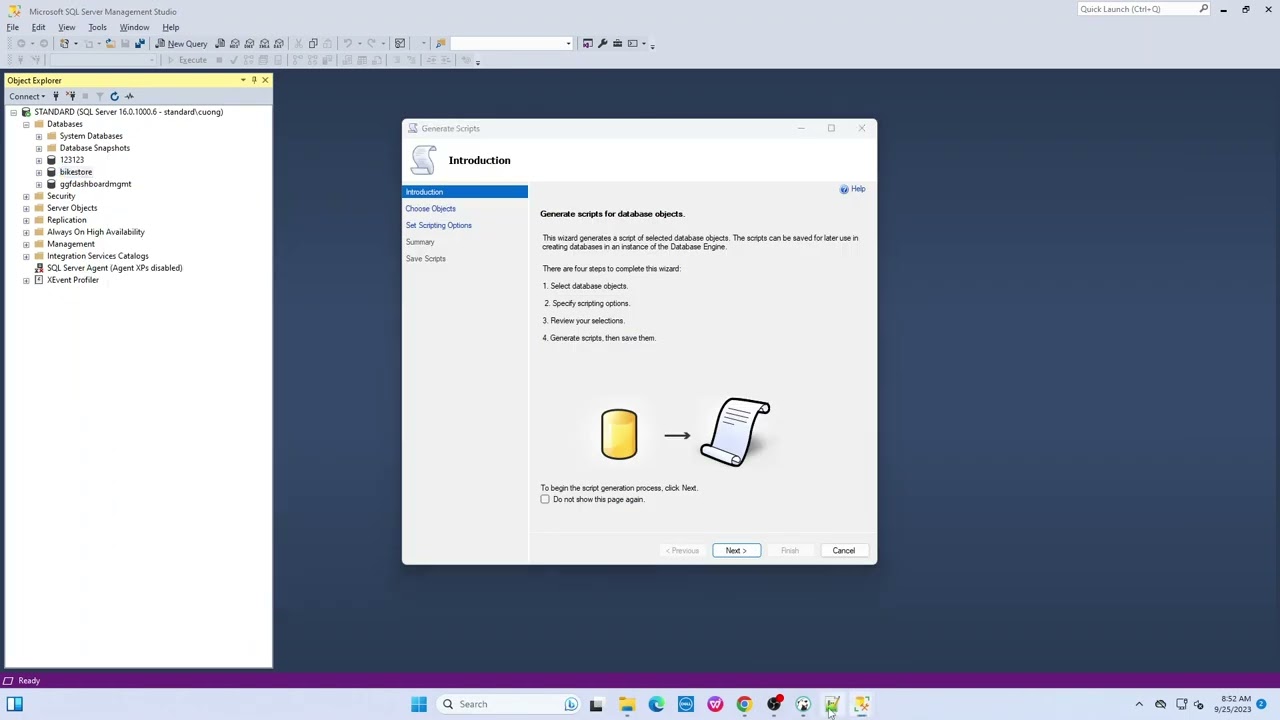Image resolution: width=1280 pixels, height=720 pixels.
Task: Select the ggfdashboardmgmt database
Action: point(95,184)
